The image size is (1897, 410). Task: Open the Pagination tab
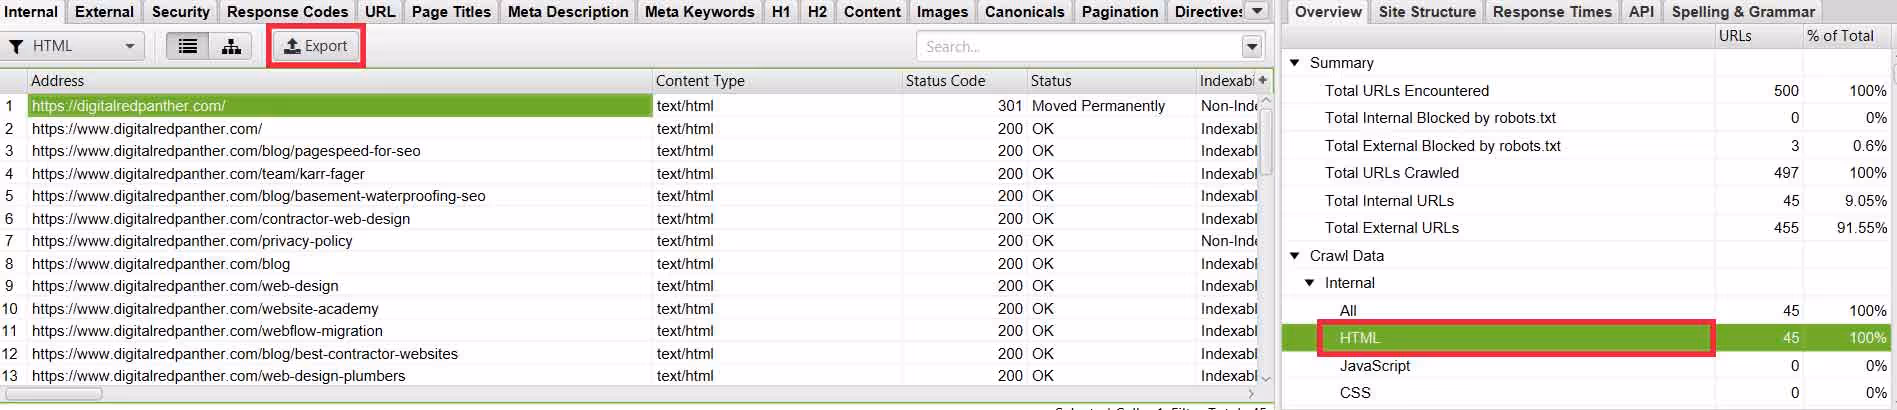coord(1120,12)
